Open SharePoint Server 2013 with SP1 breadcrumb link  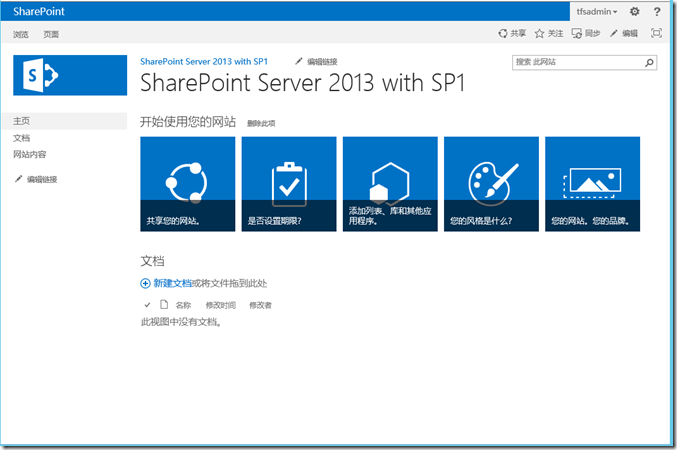tap(204, 61)
